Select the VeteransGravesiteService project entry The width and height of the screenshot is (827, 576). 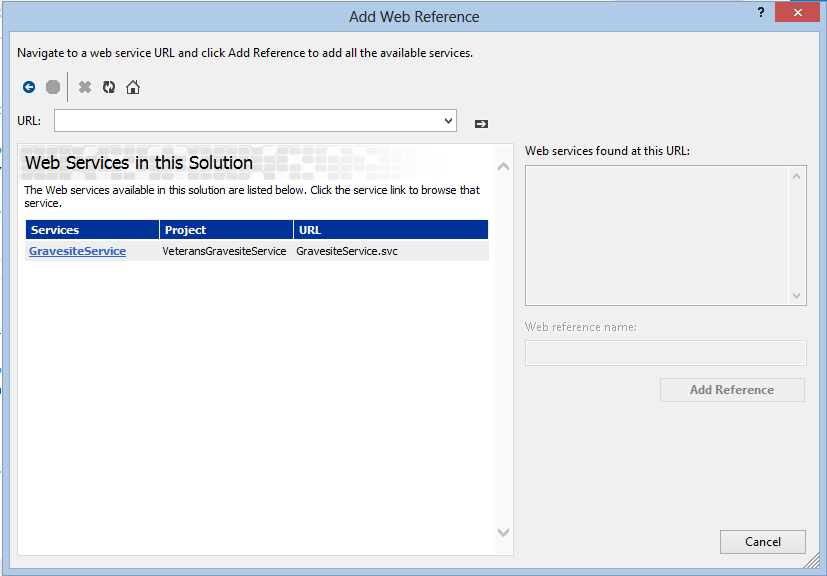(x=227, y=251)
